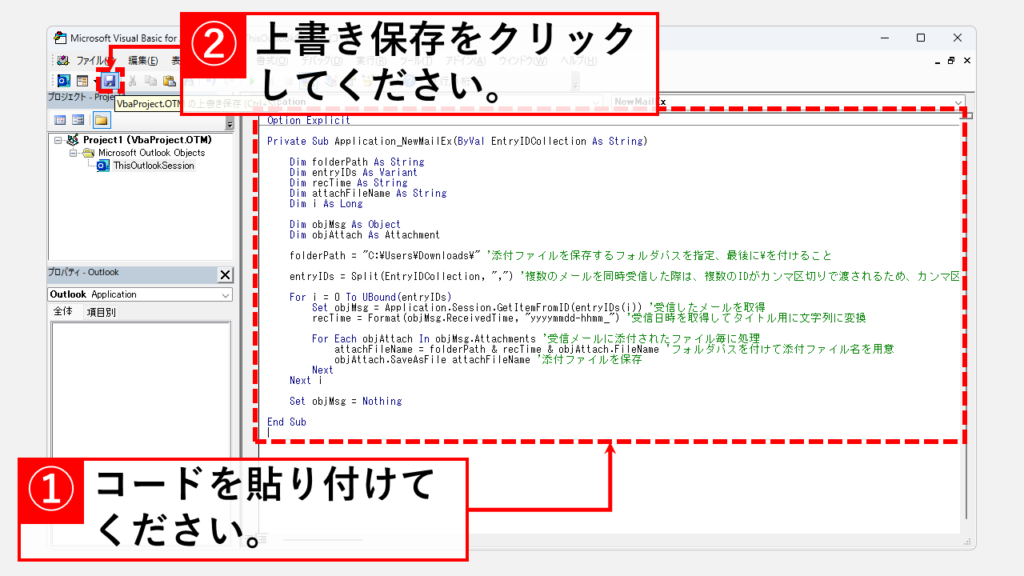Screen dimensions: 1024x576
Task: Click the View Object icon in Project panel
Action: coord(78,120)
